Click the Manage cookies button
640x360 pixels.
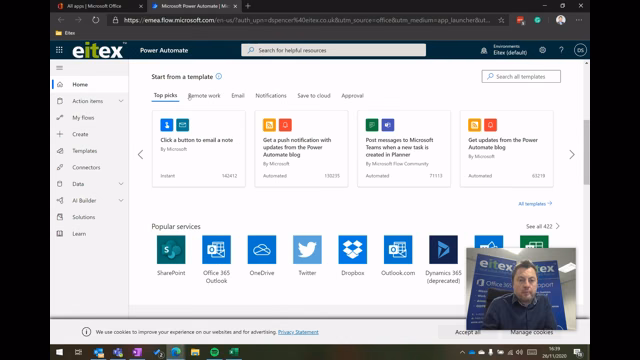pos(531,332)
